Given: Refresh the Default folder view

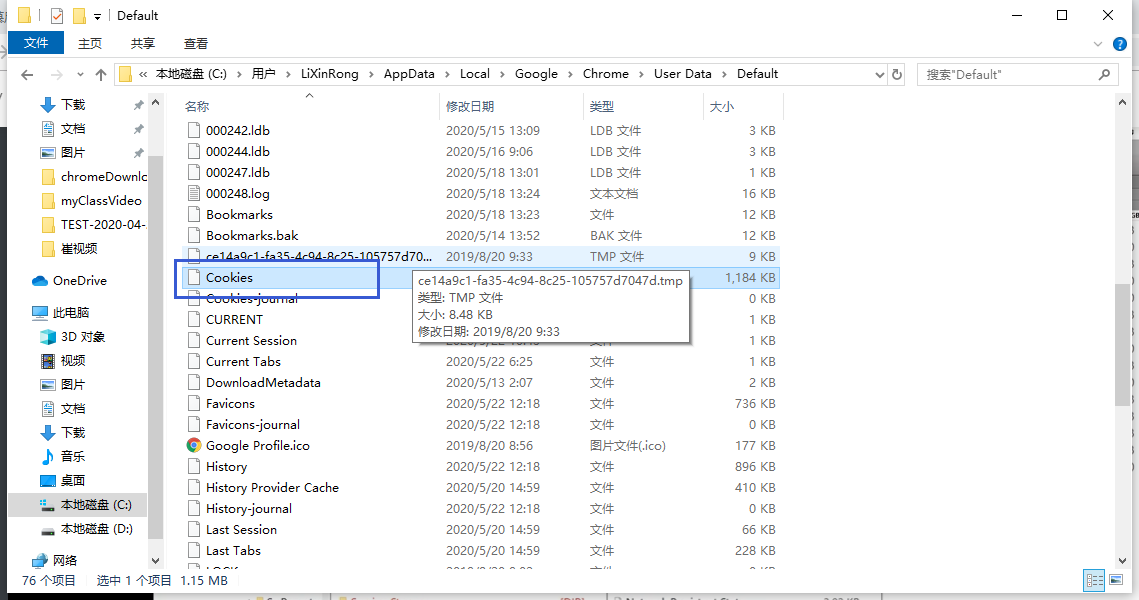Looking at the screenshot, I should tap(896, 74).
